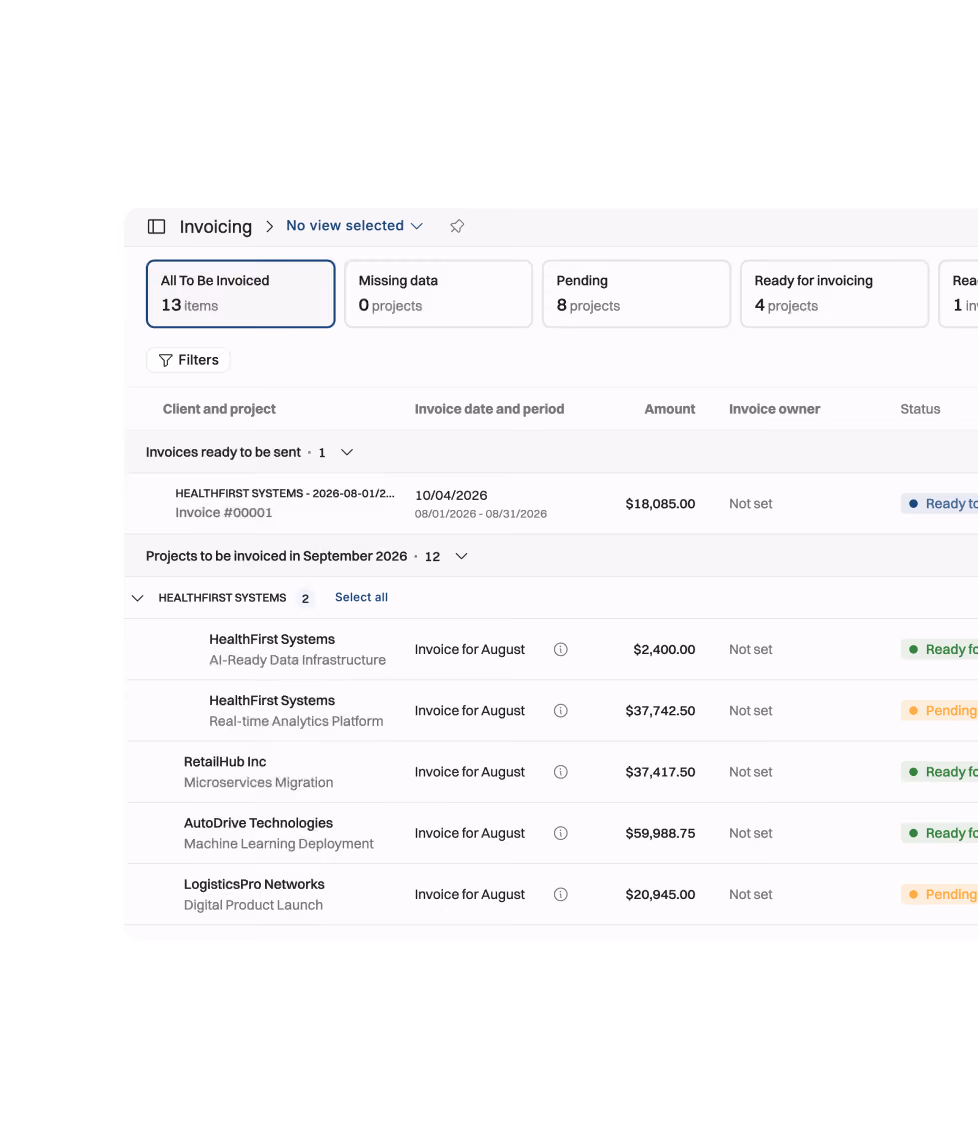Click the Invoice owner column header
The width and height of the screenshot is (978, 1146).
pos(774,410)
